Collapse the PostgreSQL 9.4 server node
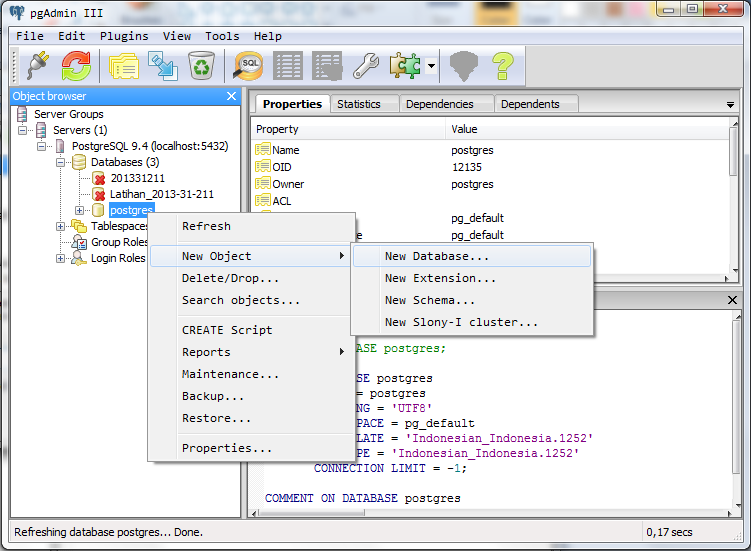The image size is (751, 551). (x=42, y=146)
